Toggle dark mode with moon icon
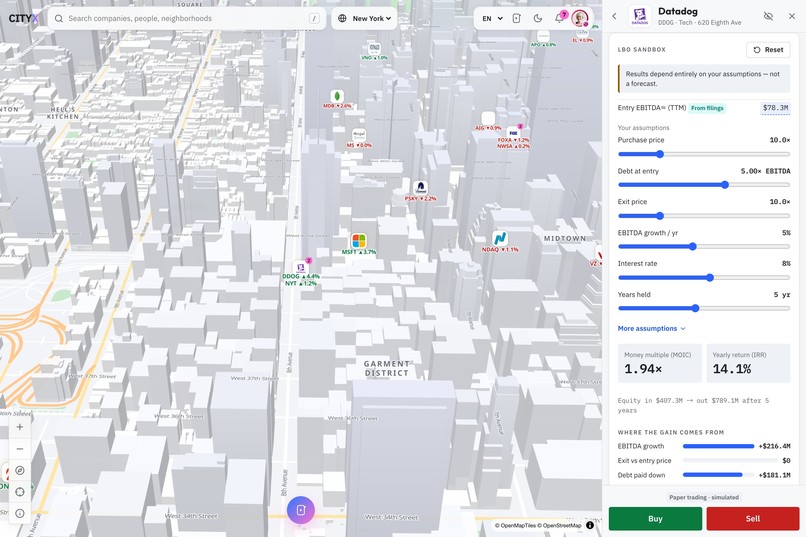 pyautogui.click(x=538, y=18)
